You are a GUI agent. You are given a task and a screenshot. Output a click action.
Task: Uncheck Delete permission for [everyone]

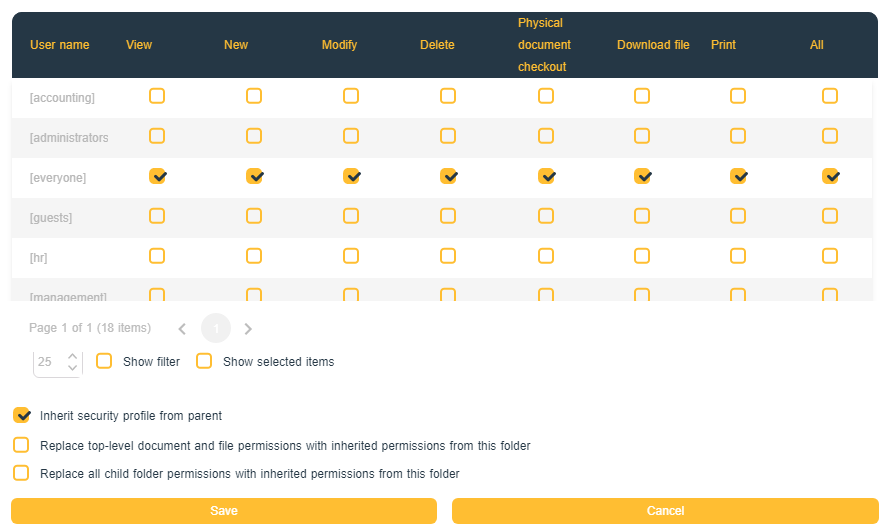(x=448, y=176)
